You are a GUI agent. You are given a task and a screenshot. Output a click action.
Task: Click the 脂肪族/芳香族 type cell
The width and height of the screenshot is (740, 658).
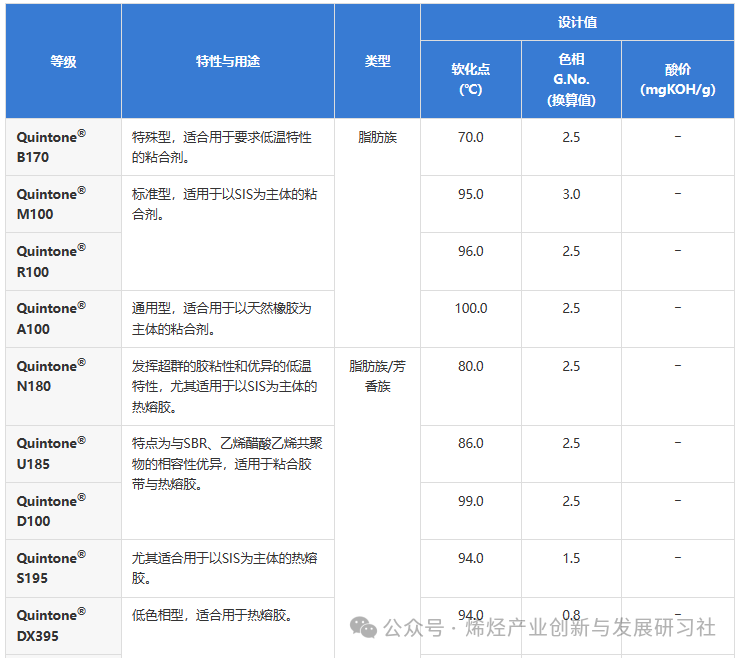pyautogui.click(x=377, y=503)
